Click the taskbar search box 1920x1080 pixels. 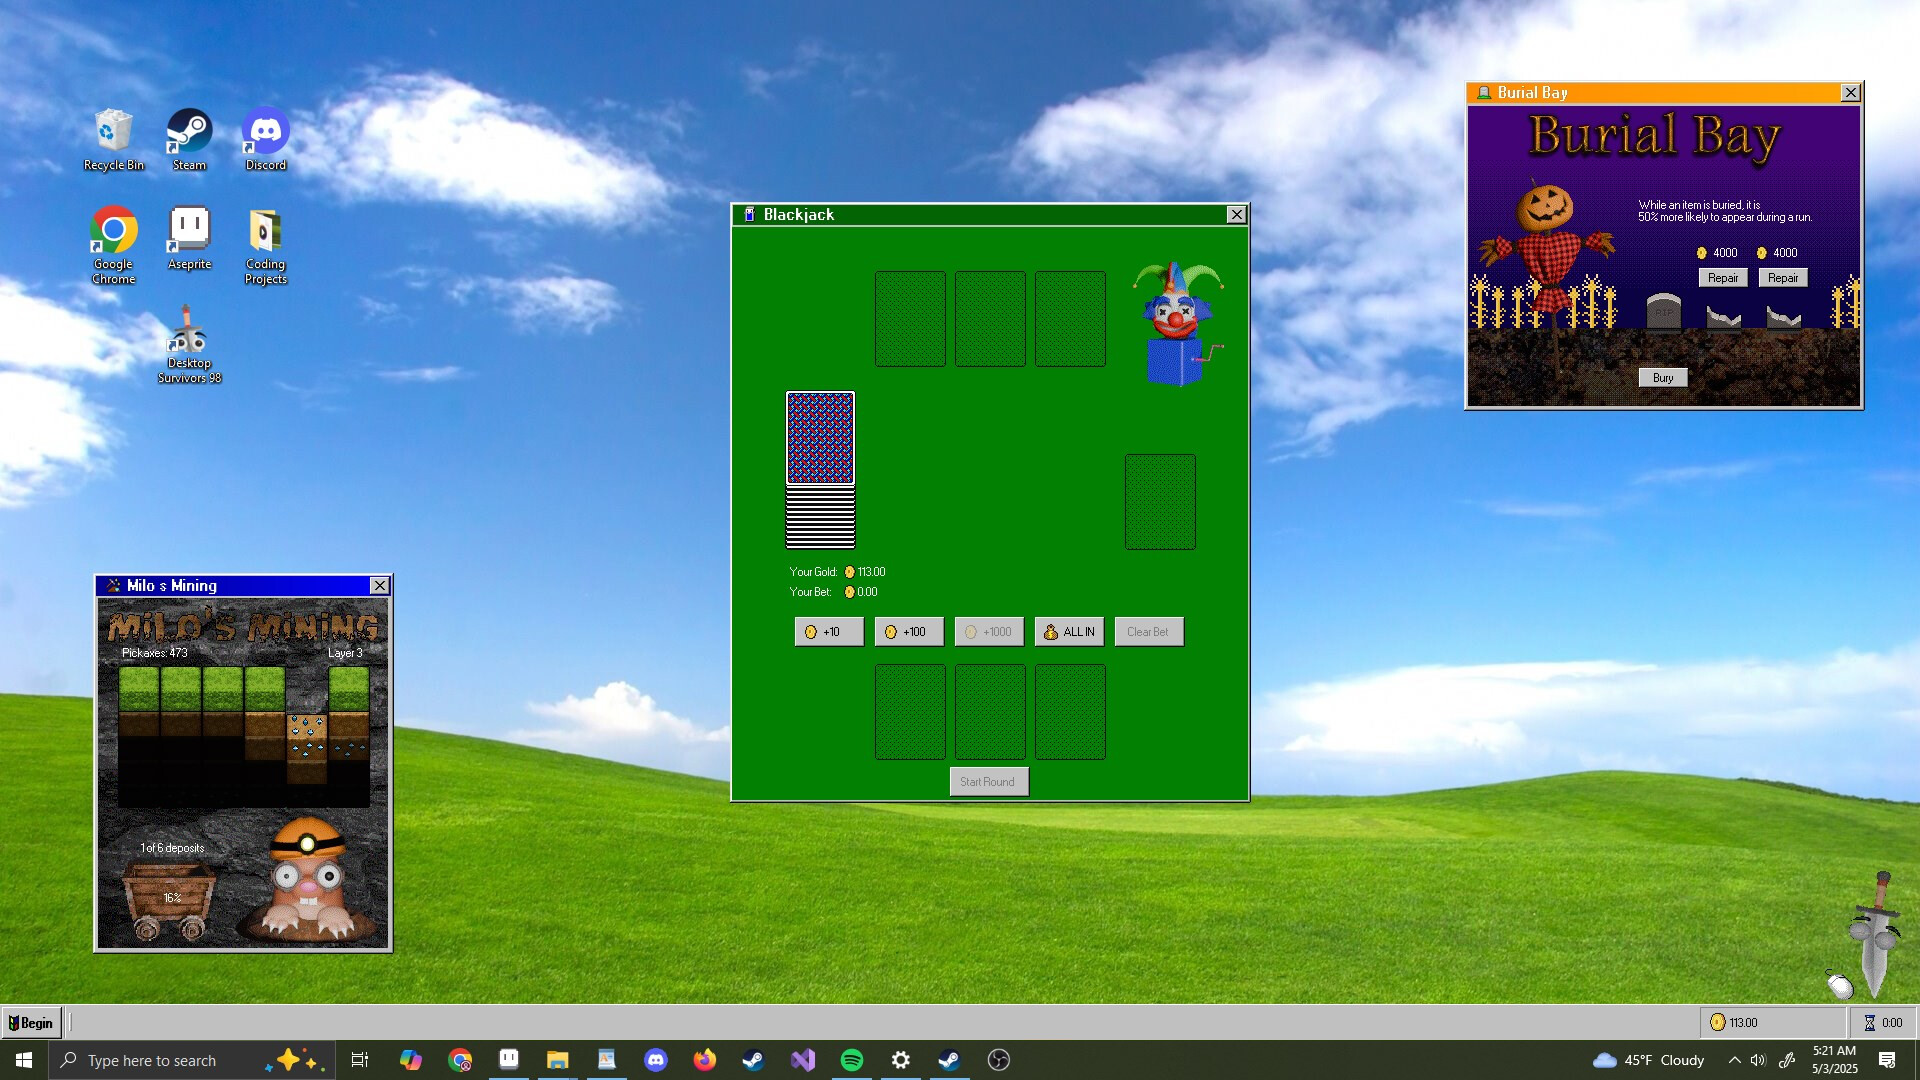point(160,1059)
